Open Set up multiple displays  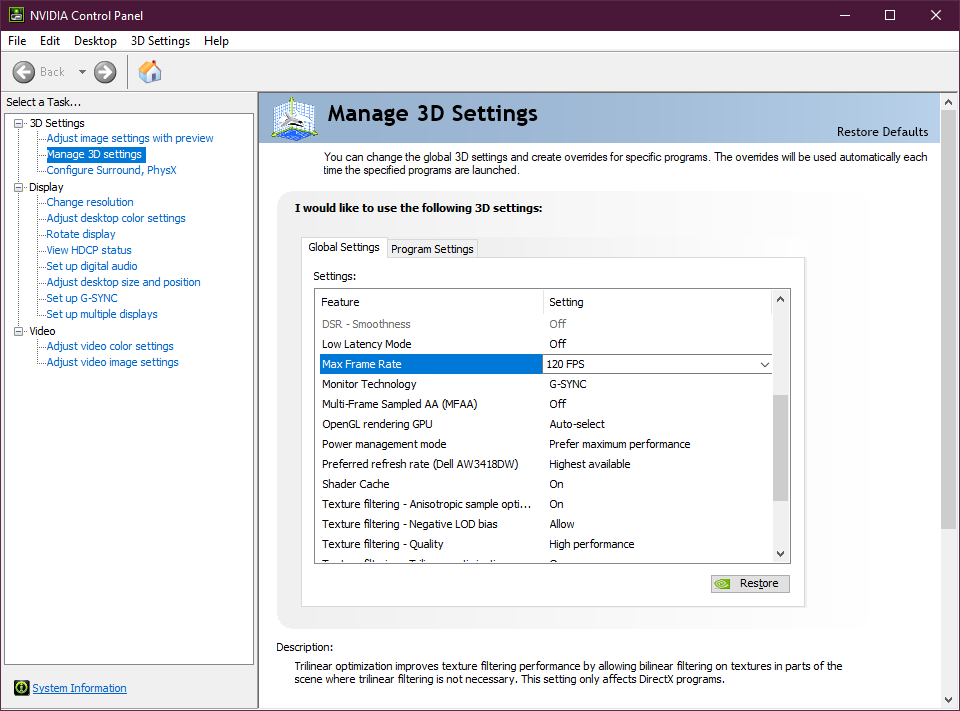coord(102,314)
